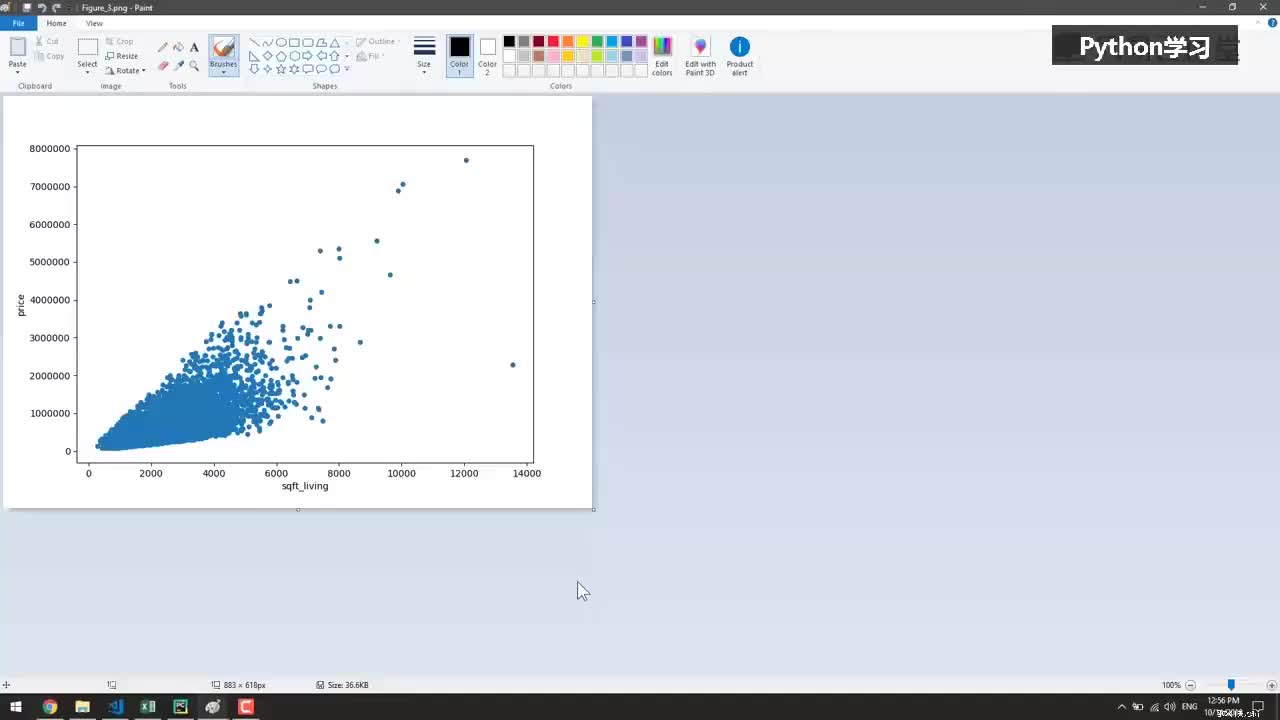1280x720 pixels.
Task: Pick the orange color swatch
Action: pyautogui.click(x=568, y=42)
